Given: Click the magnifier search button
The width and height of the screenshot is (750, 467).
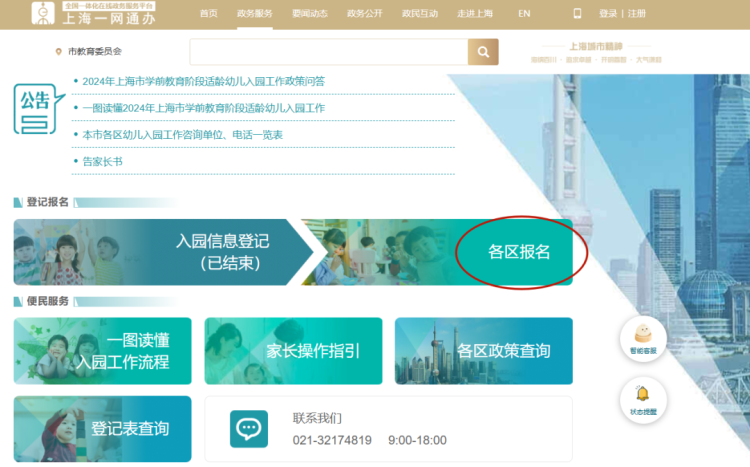Looking at the screenshot, I should pyautogui.click(x=482, y=52).
